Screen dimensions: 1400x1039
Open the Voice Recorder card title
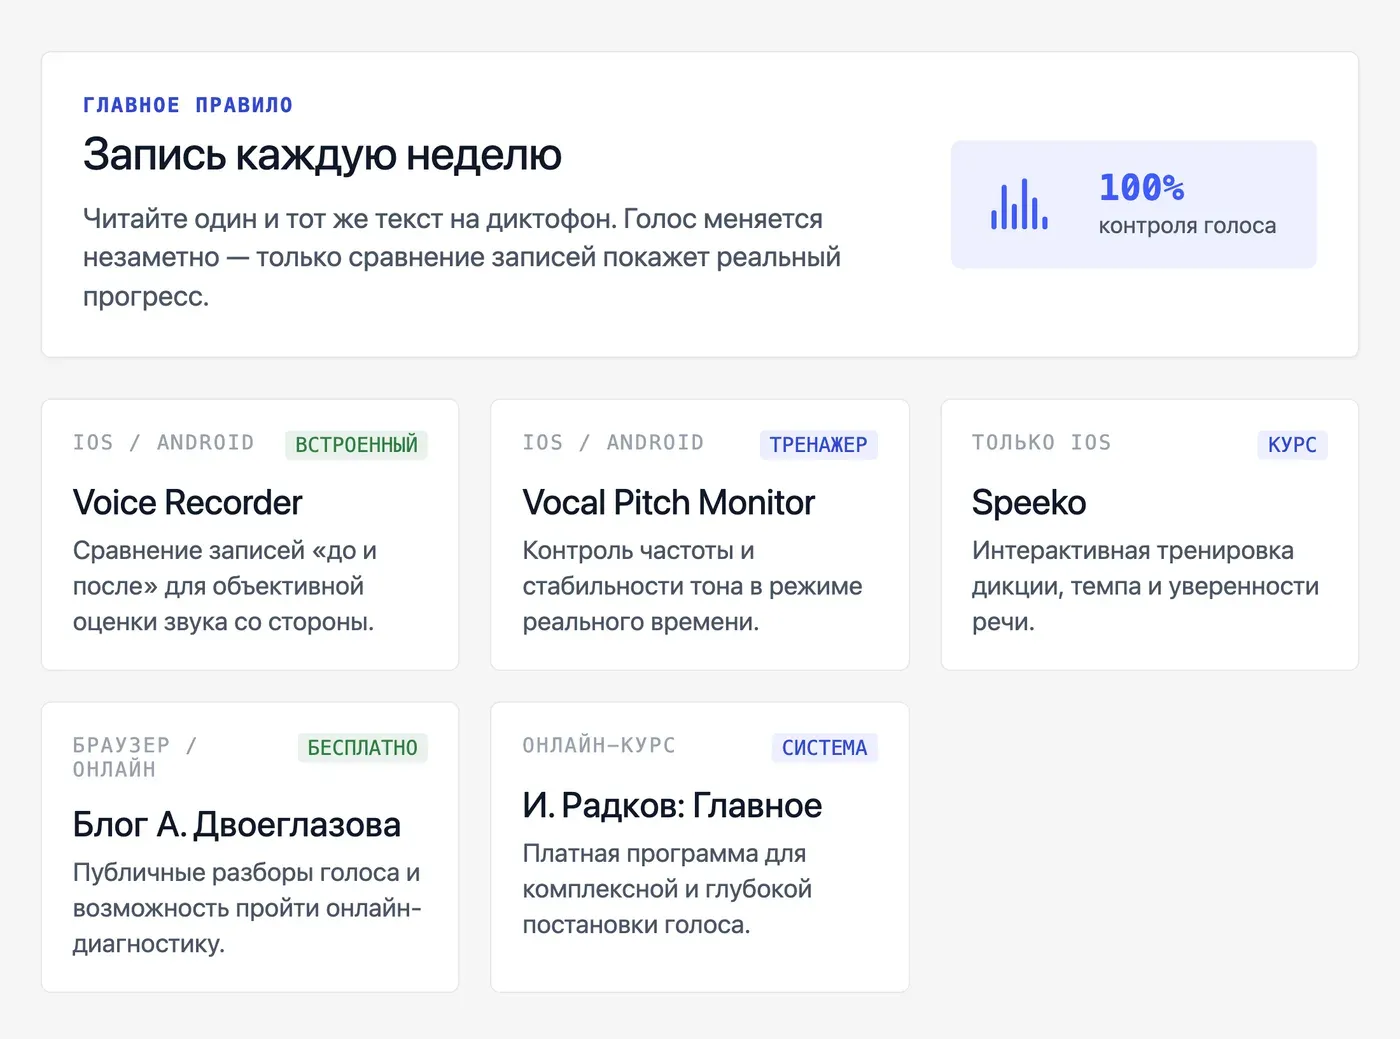[187, 503]
